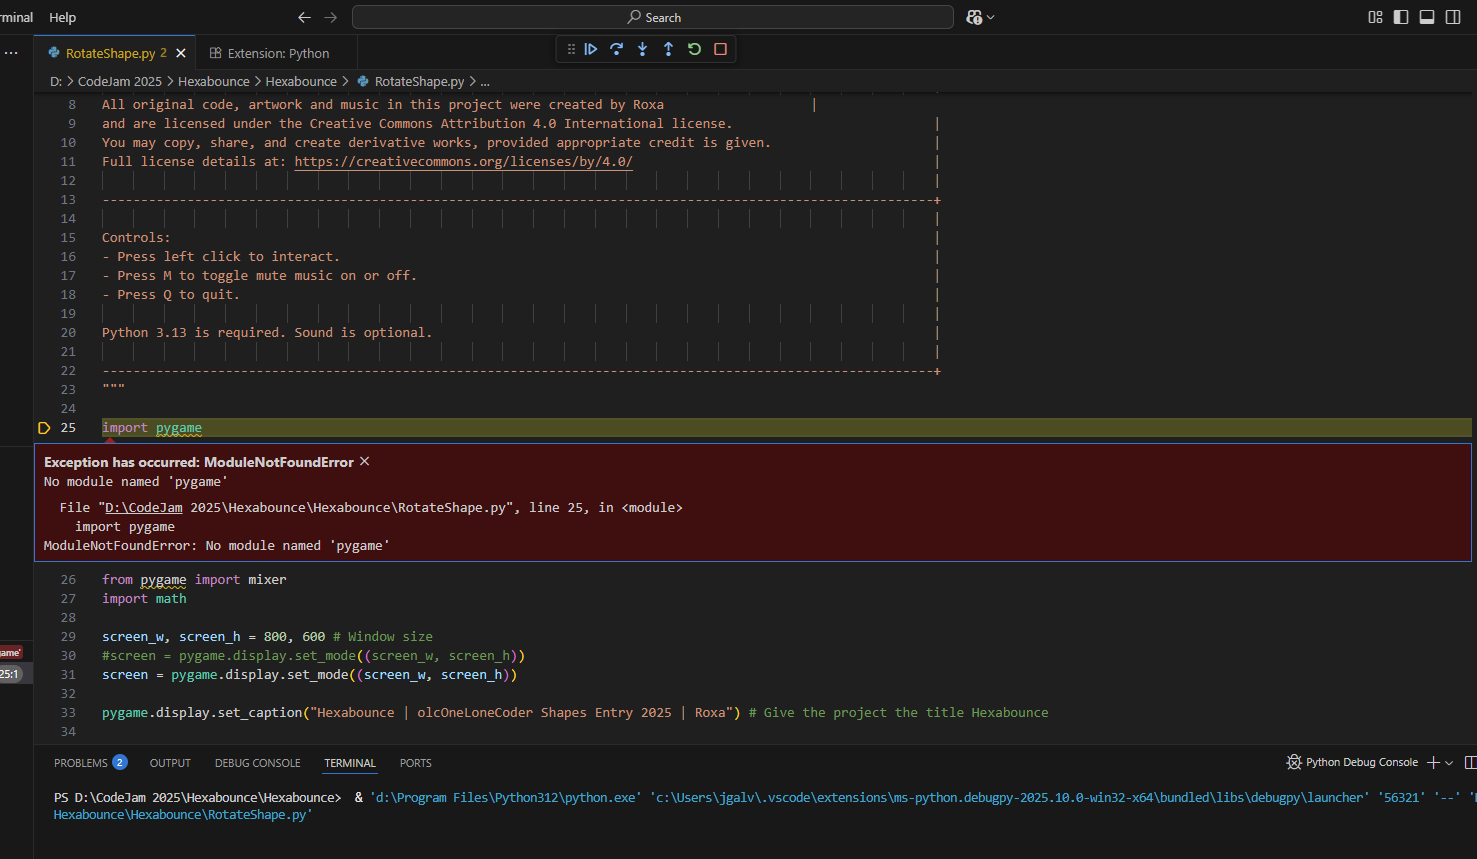The height and width of the screenshot is (859, 1477).
Task: Go back using the left navigation arrow
Action: 304,17
